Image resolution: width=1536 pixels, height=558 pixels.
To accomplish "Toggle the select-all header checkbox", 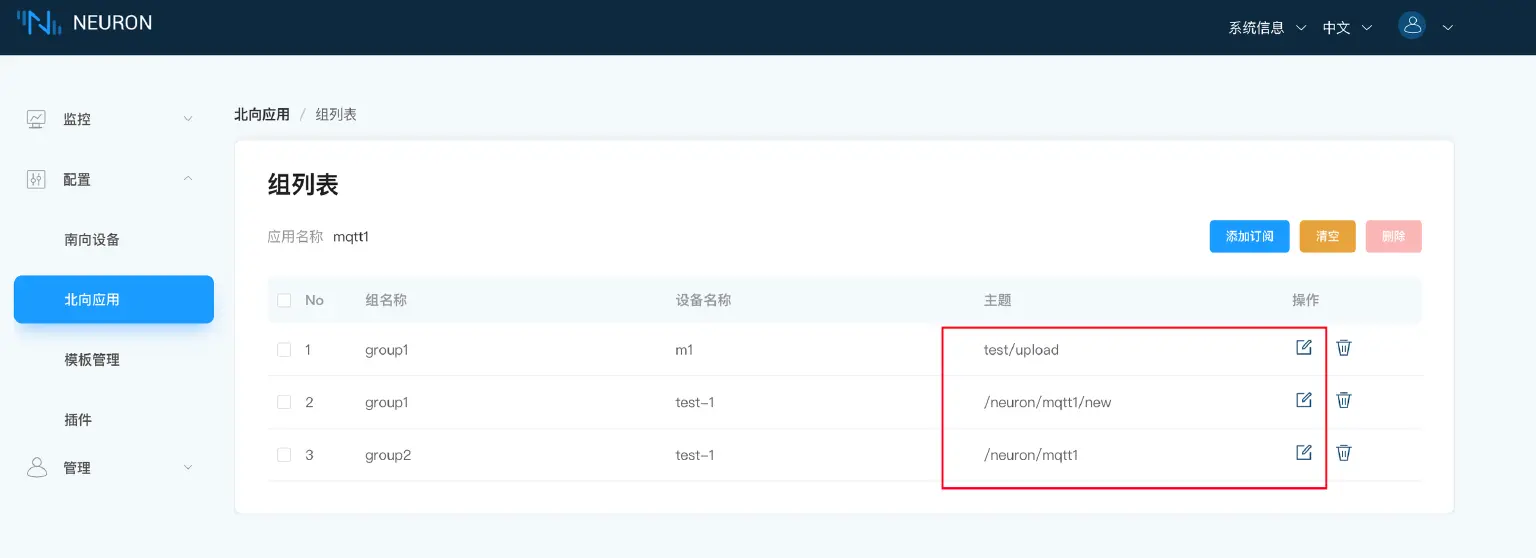I will pyautogui.click(x=284, y=300).
